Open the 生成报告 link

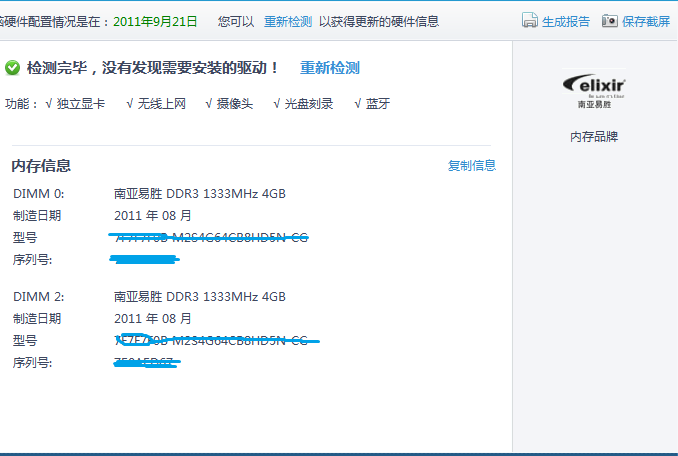[566, 22]
